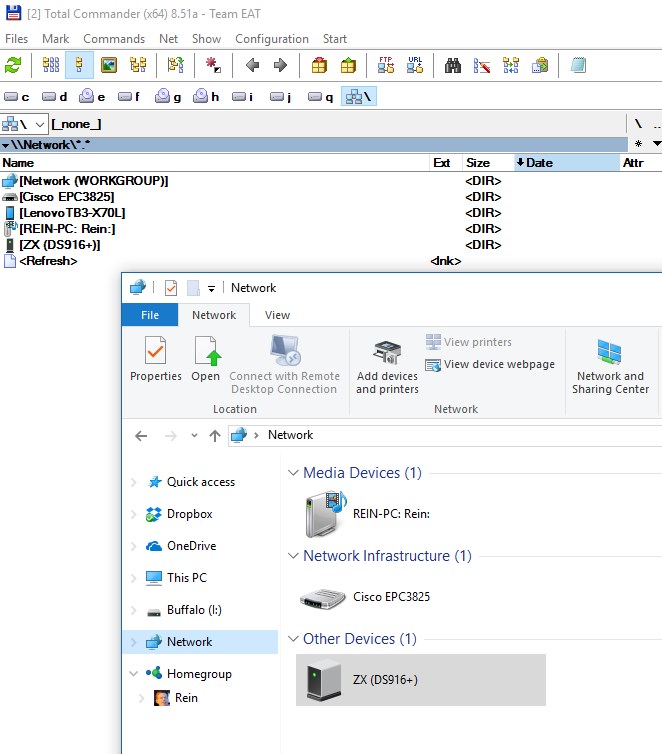
Task: Switch to drive c button
Action: pyautogui.click(x=17, y=97)
